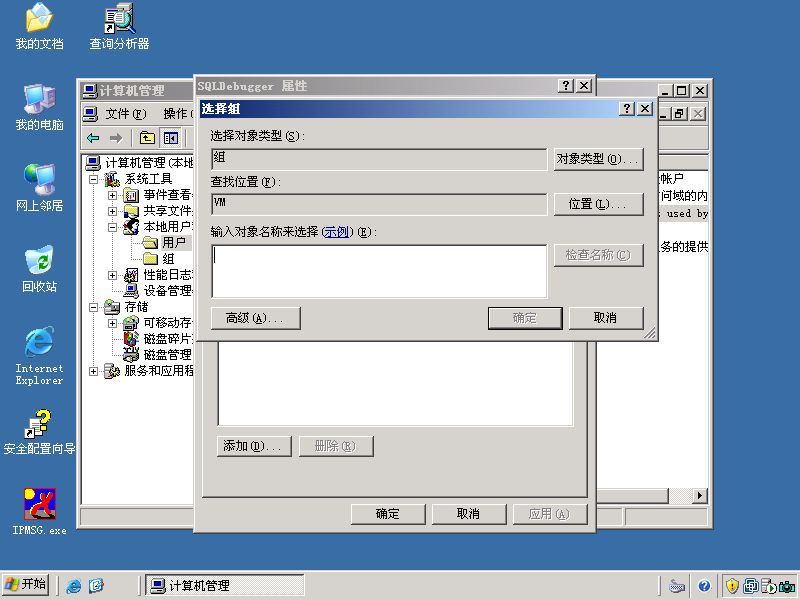Viewport: 800px width, 600px height.
Task: Click the keyboard-like tray icon left of help
Action: [x=677, y=586]
